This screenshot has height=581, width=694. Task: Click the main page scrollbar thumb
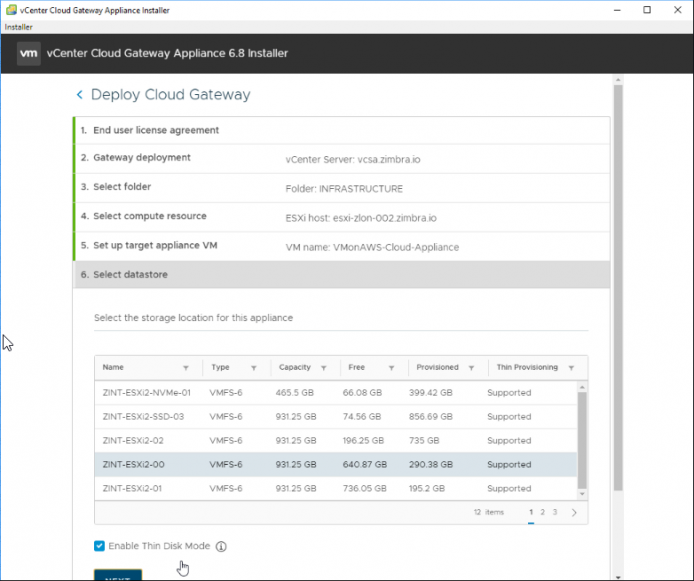point(618,288)
